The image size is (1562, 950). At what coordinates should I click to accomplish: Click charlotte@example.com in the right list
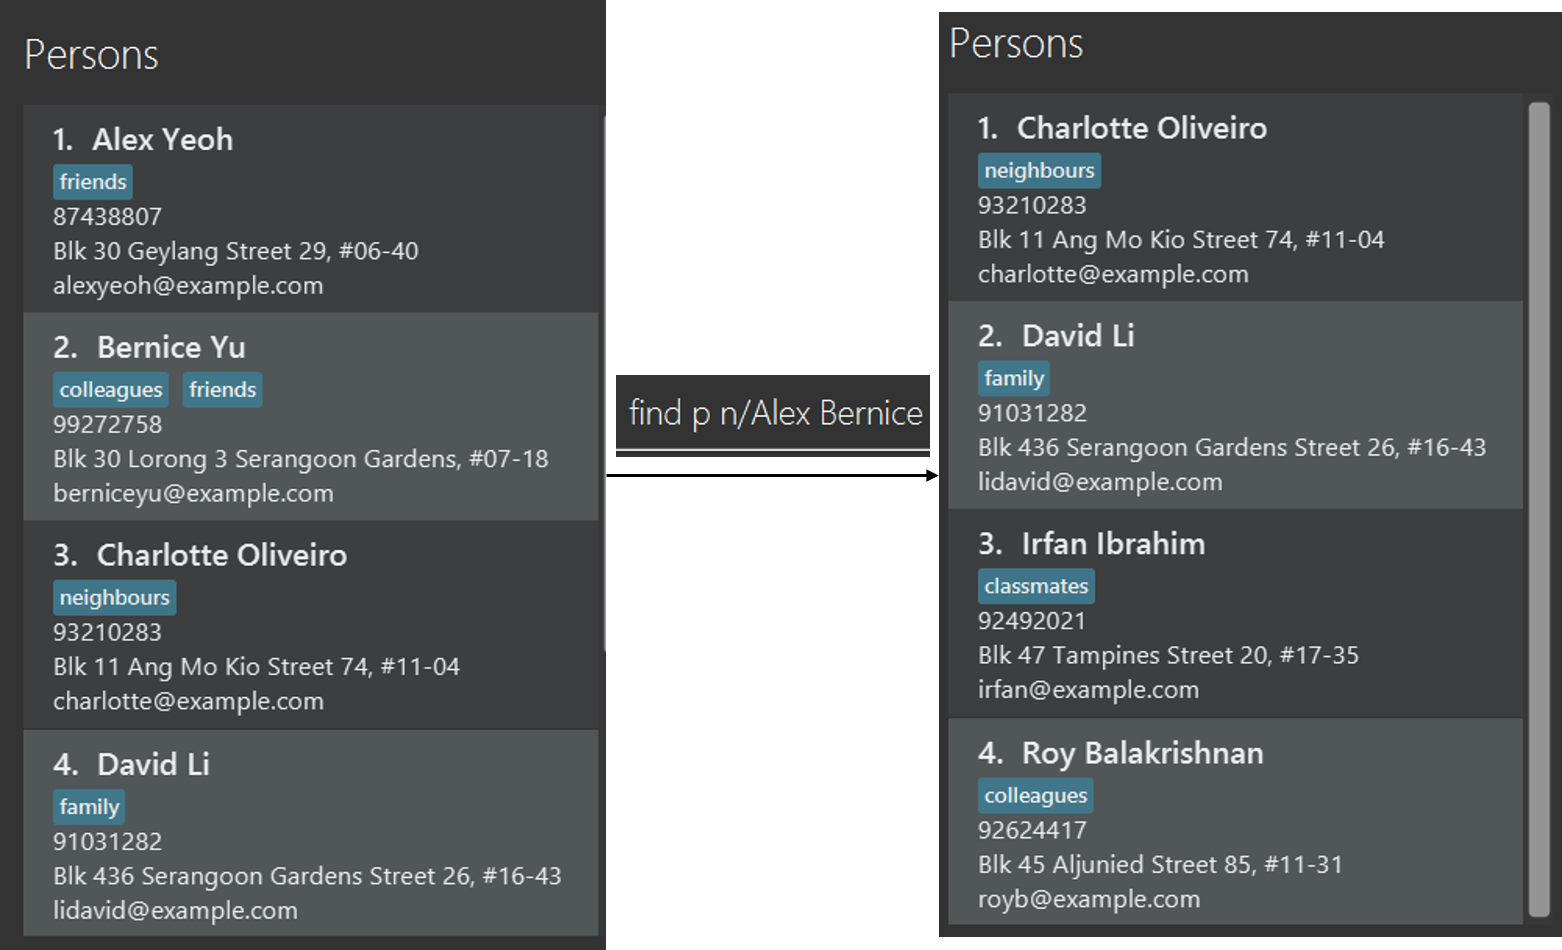1113,275
